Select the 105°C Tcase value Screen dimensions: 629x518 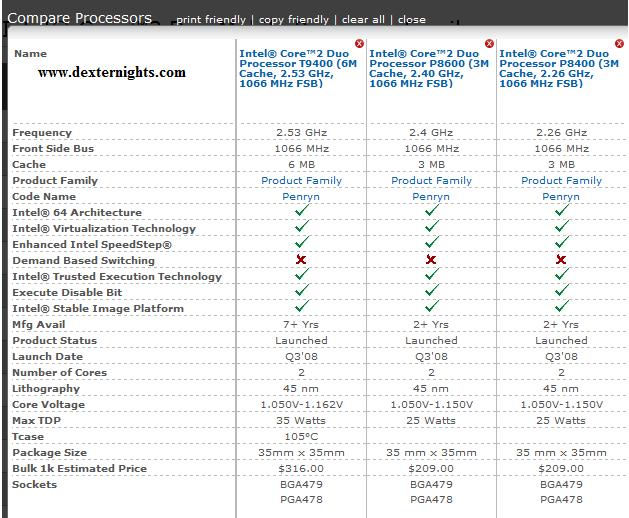click(301, 437)
